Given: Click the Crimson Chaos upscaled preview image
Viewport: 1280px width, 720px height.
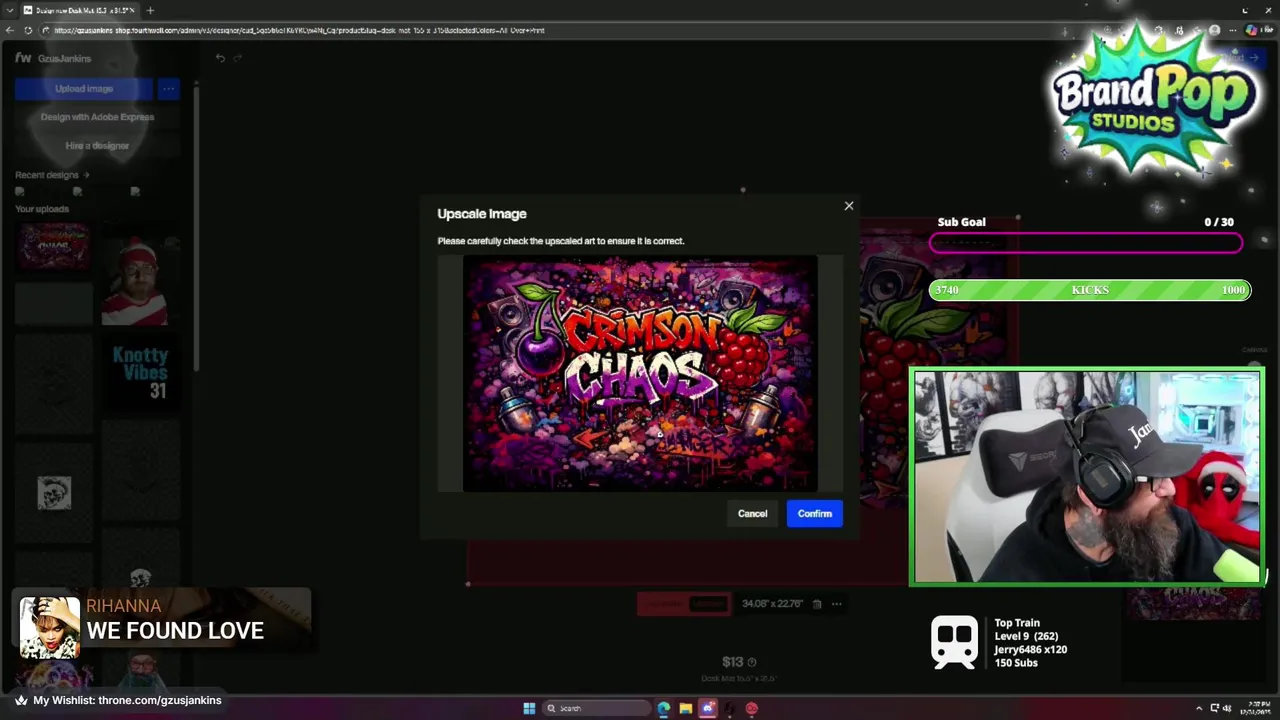Looking at the screenshot, I should click(x=640, y=373).
